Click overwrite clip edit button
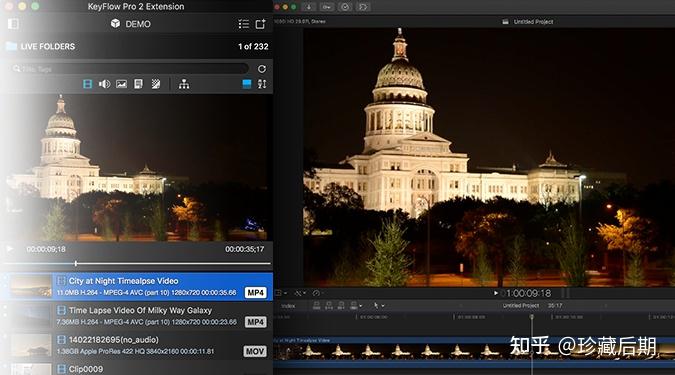The image size is (675, 375). pyautogui.click(x=353, y=306)
